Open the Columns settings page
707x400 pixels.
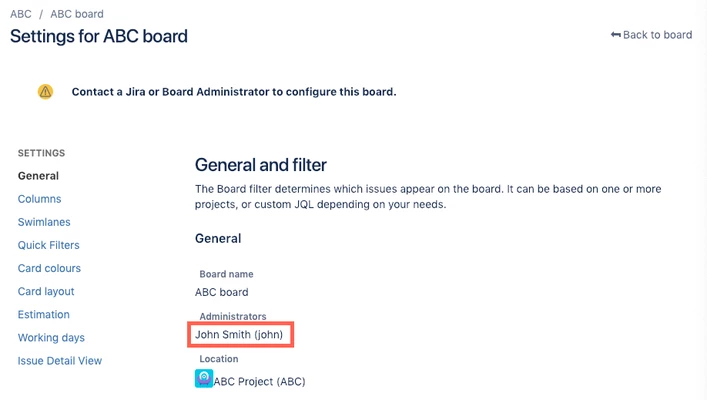coord(39,199)
